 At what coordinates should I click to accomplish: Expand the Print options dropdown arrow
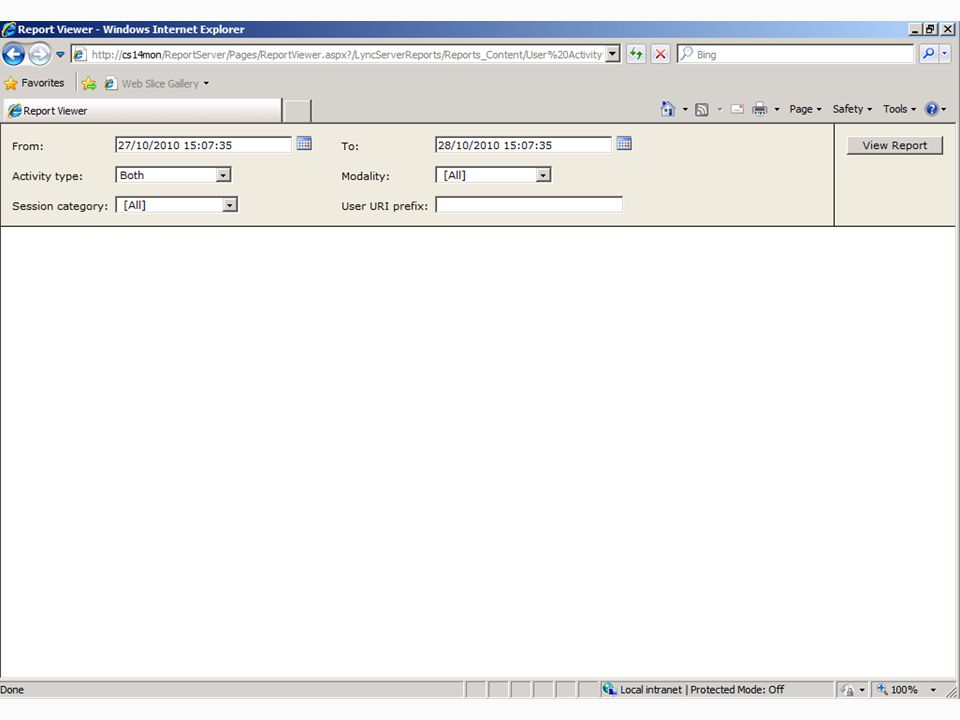(777, 110)
